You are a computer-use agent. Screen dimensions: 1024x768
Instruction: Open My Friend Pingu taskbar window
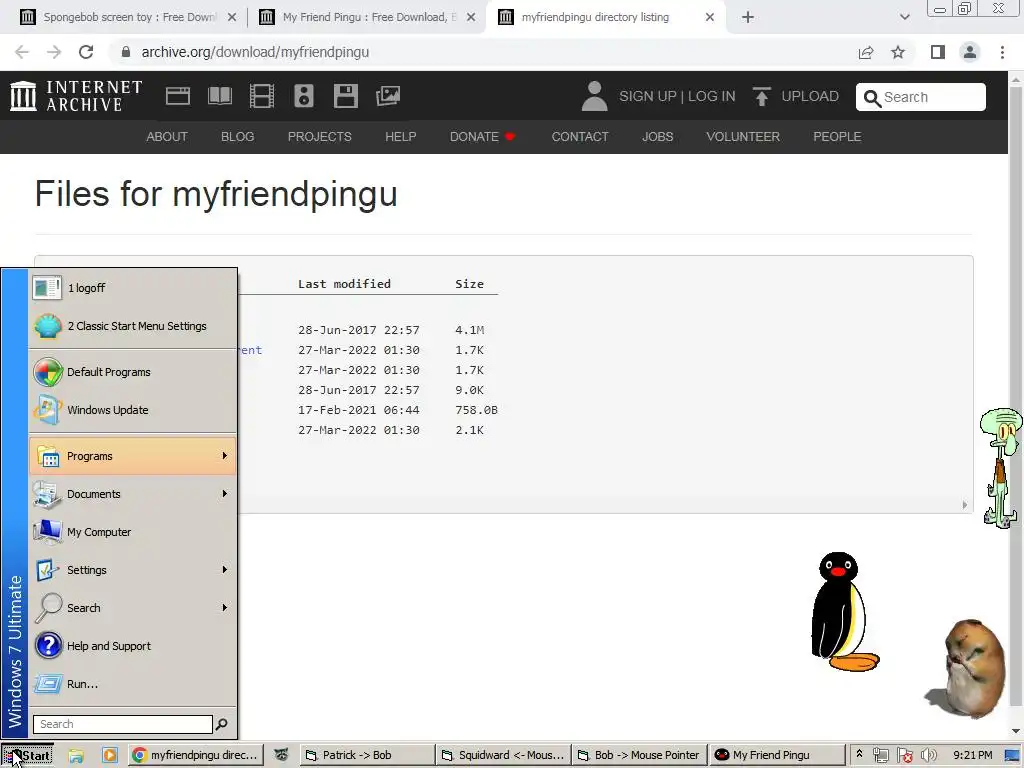[x=776, y=755]
